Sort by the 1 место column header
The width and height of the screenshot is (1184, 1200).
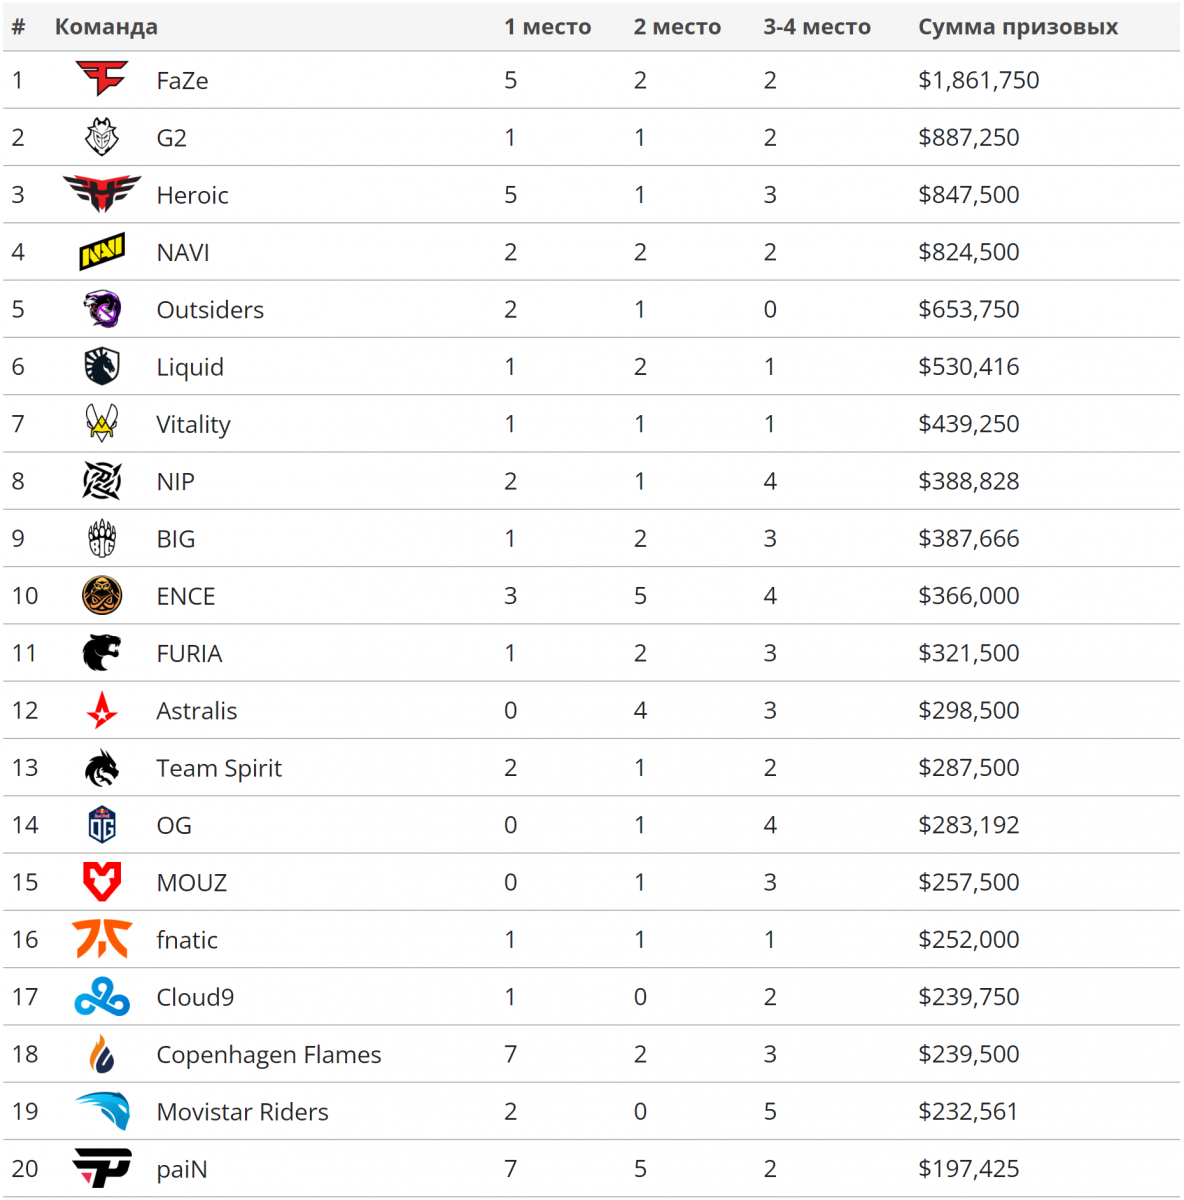547,27
